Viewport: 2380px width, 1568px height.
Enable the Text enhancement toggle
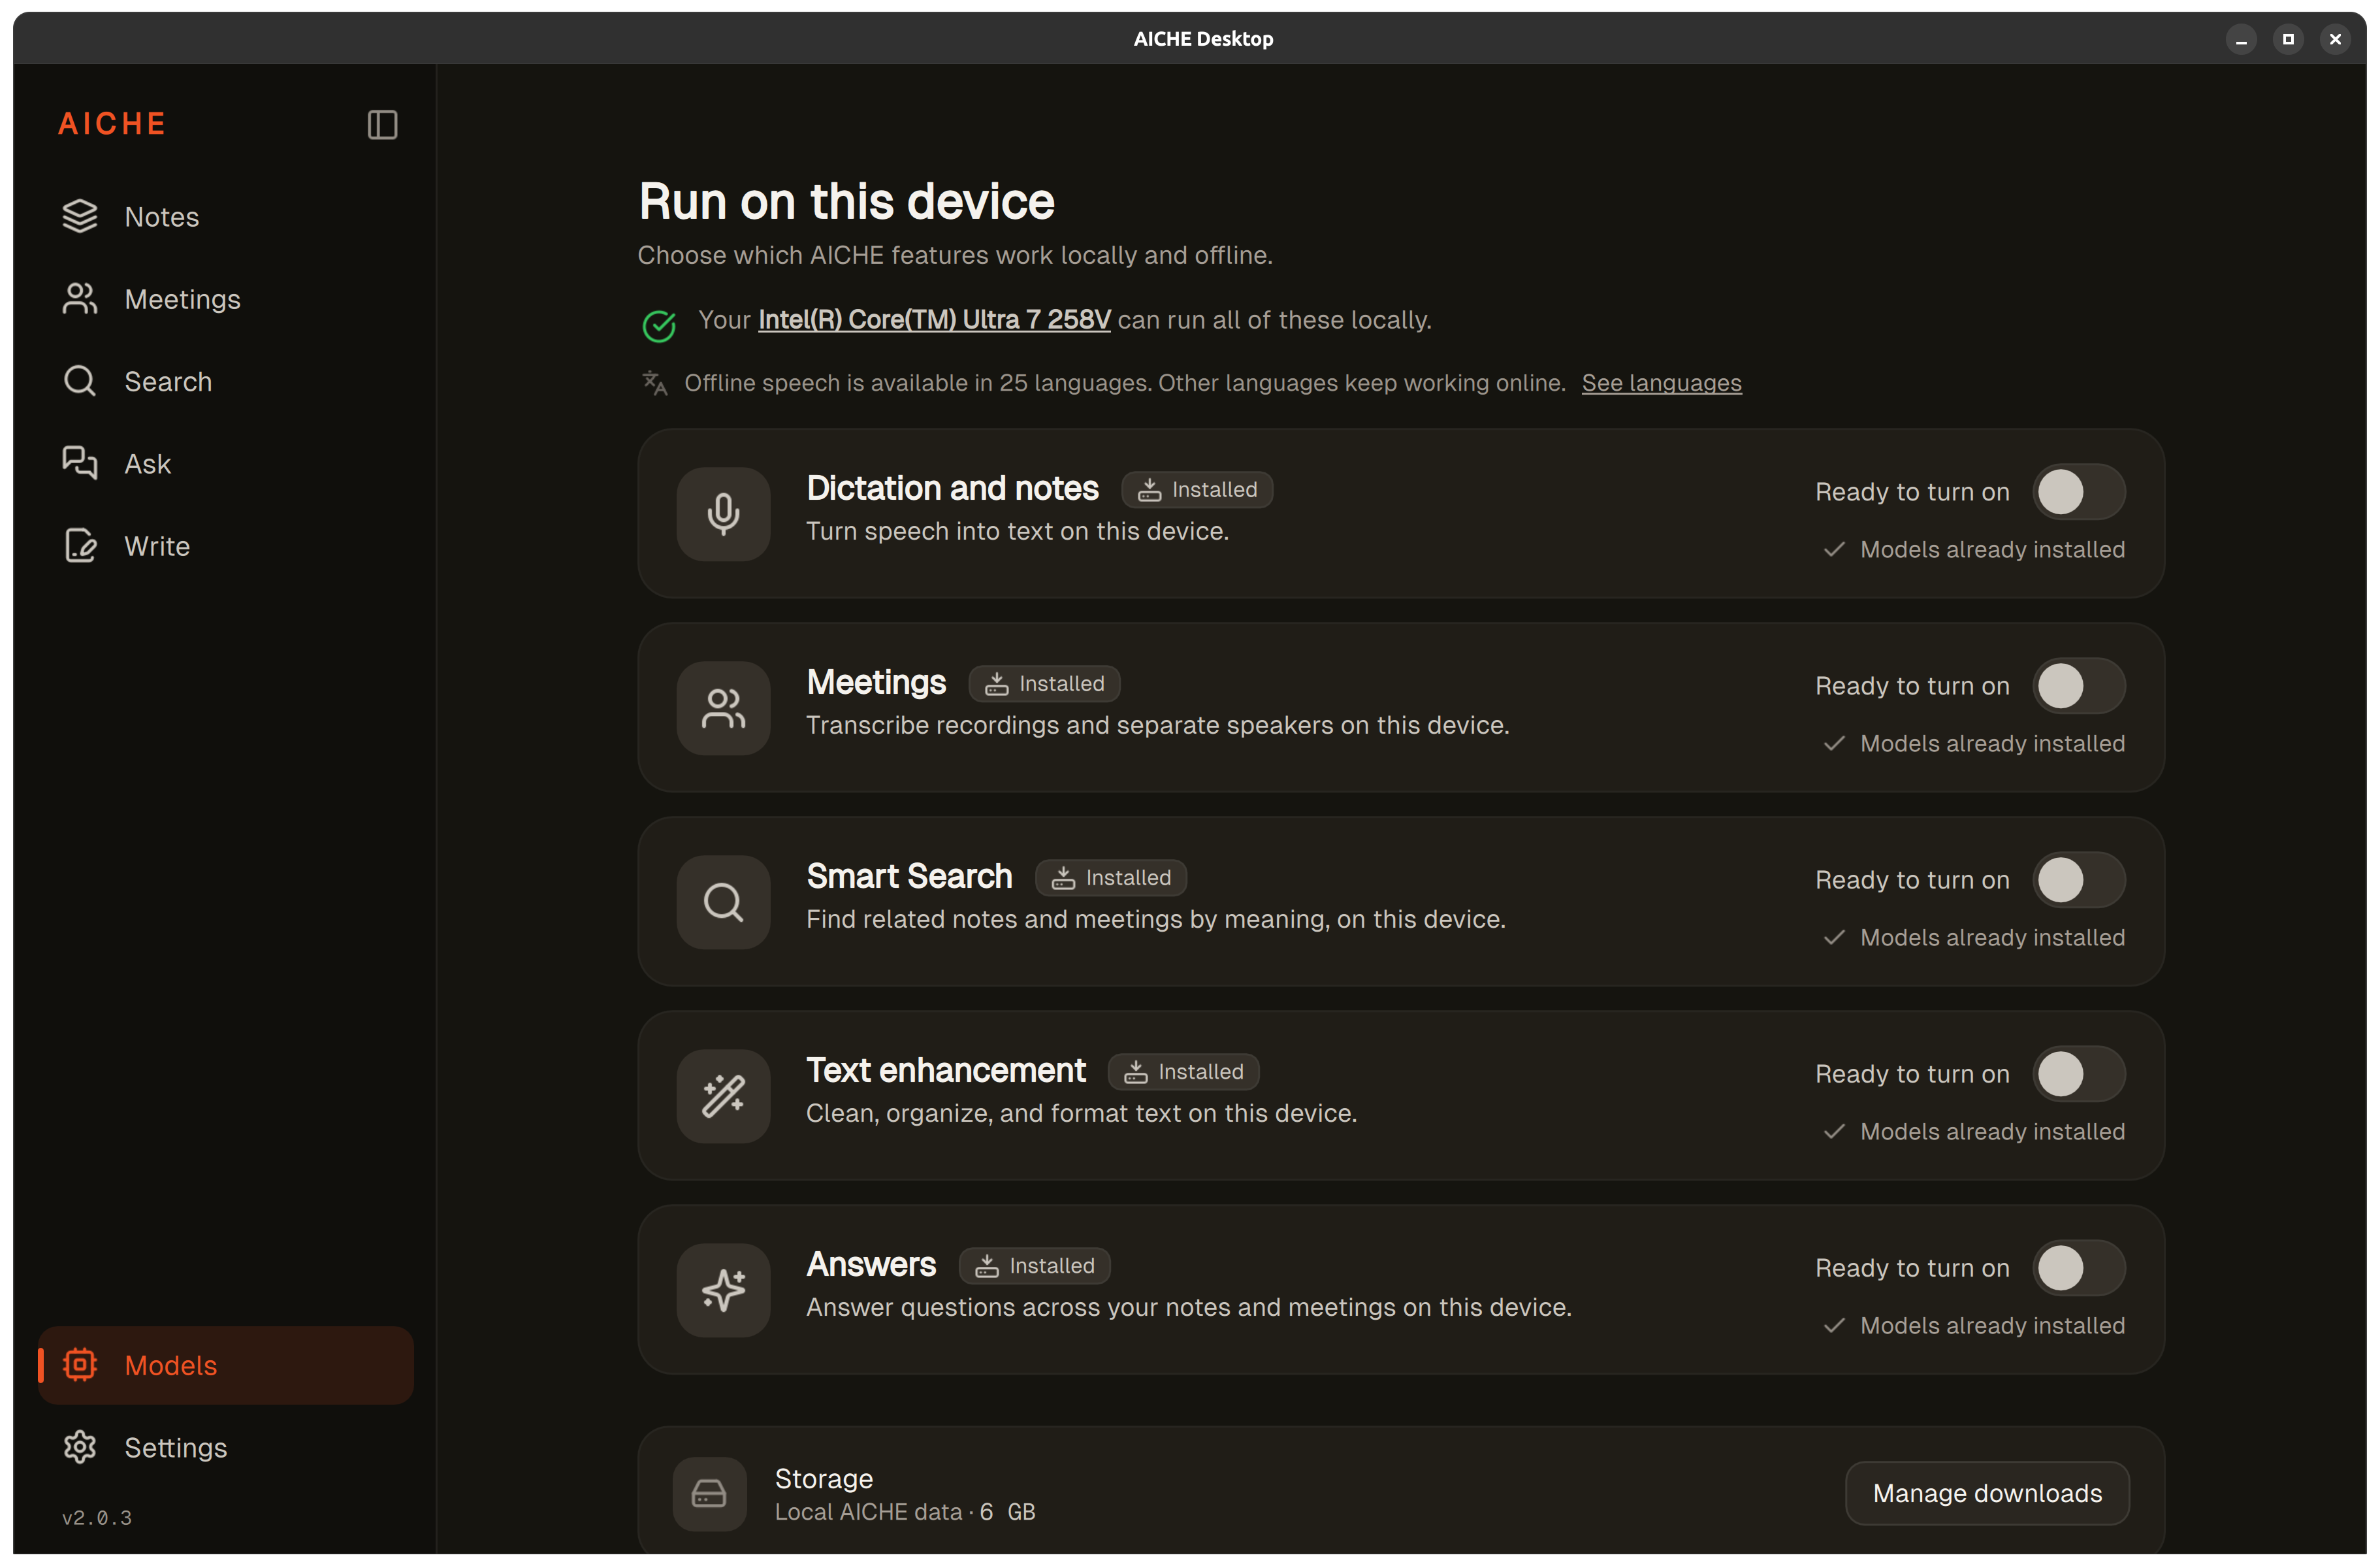click(x=2079, y=1074)
